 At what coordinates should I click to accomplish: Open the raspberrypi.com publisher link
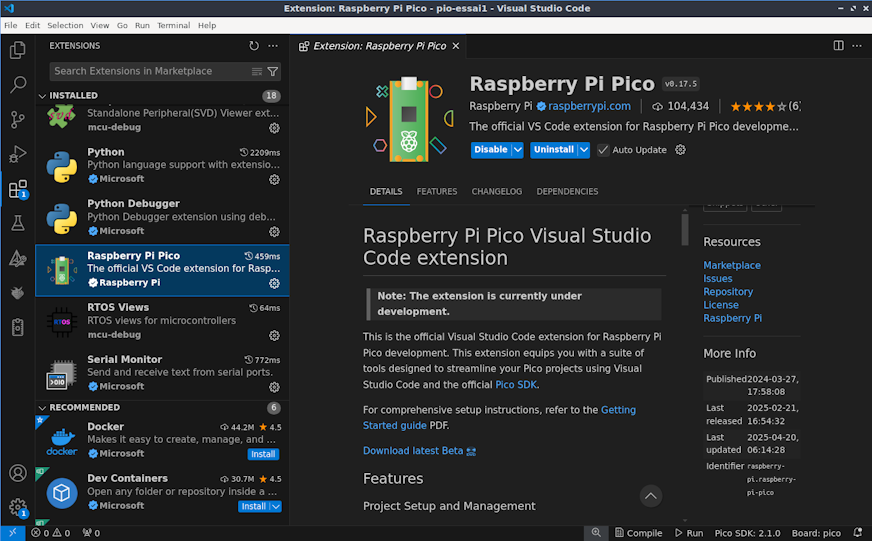pos(589,106)
